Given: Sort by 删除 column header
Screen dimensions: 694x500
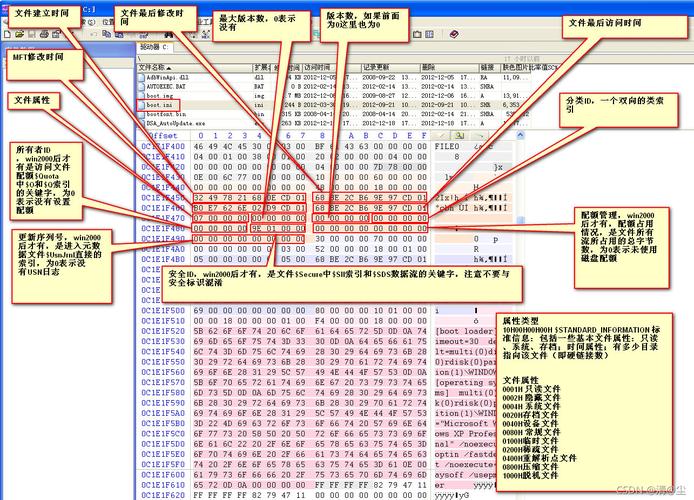Looking at the screenshot, I should click(x=449, y=67).
